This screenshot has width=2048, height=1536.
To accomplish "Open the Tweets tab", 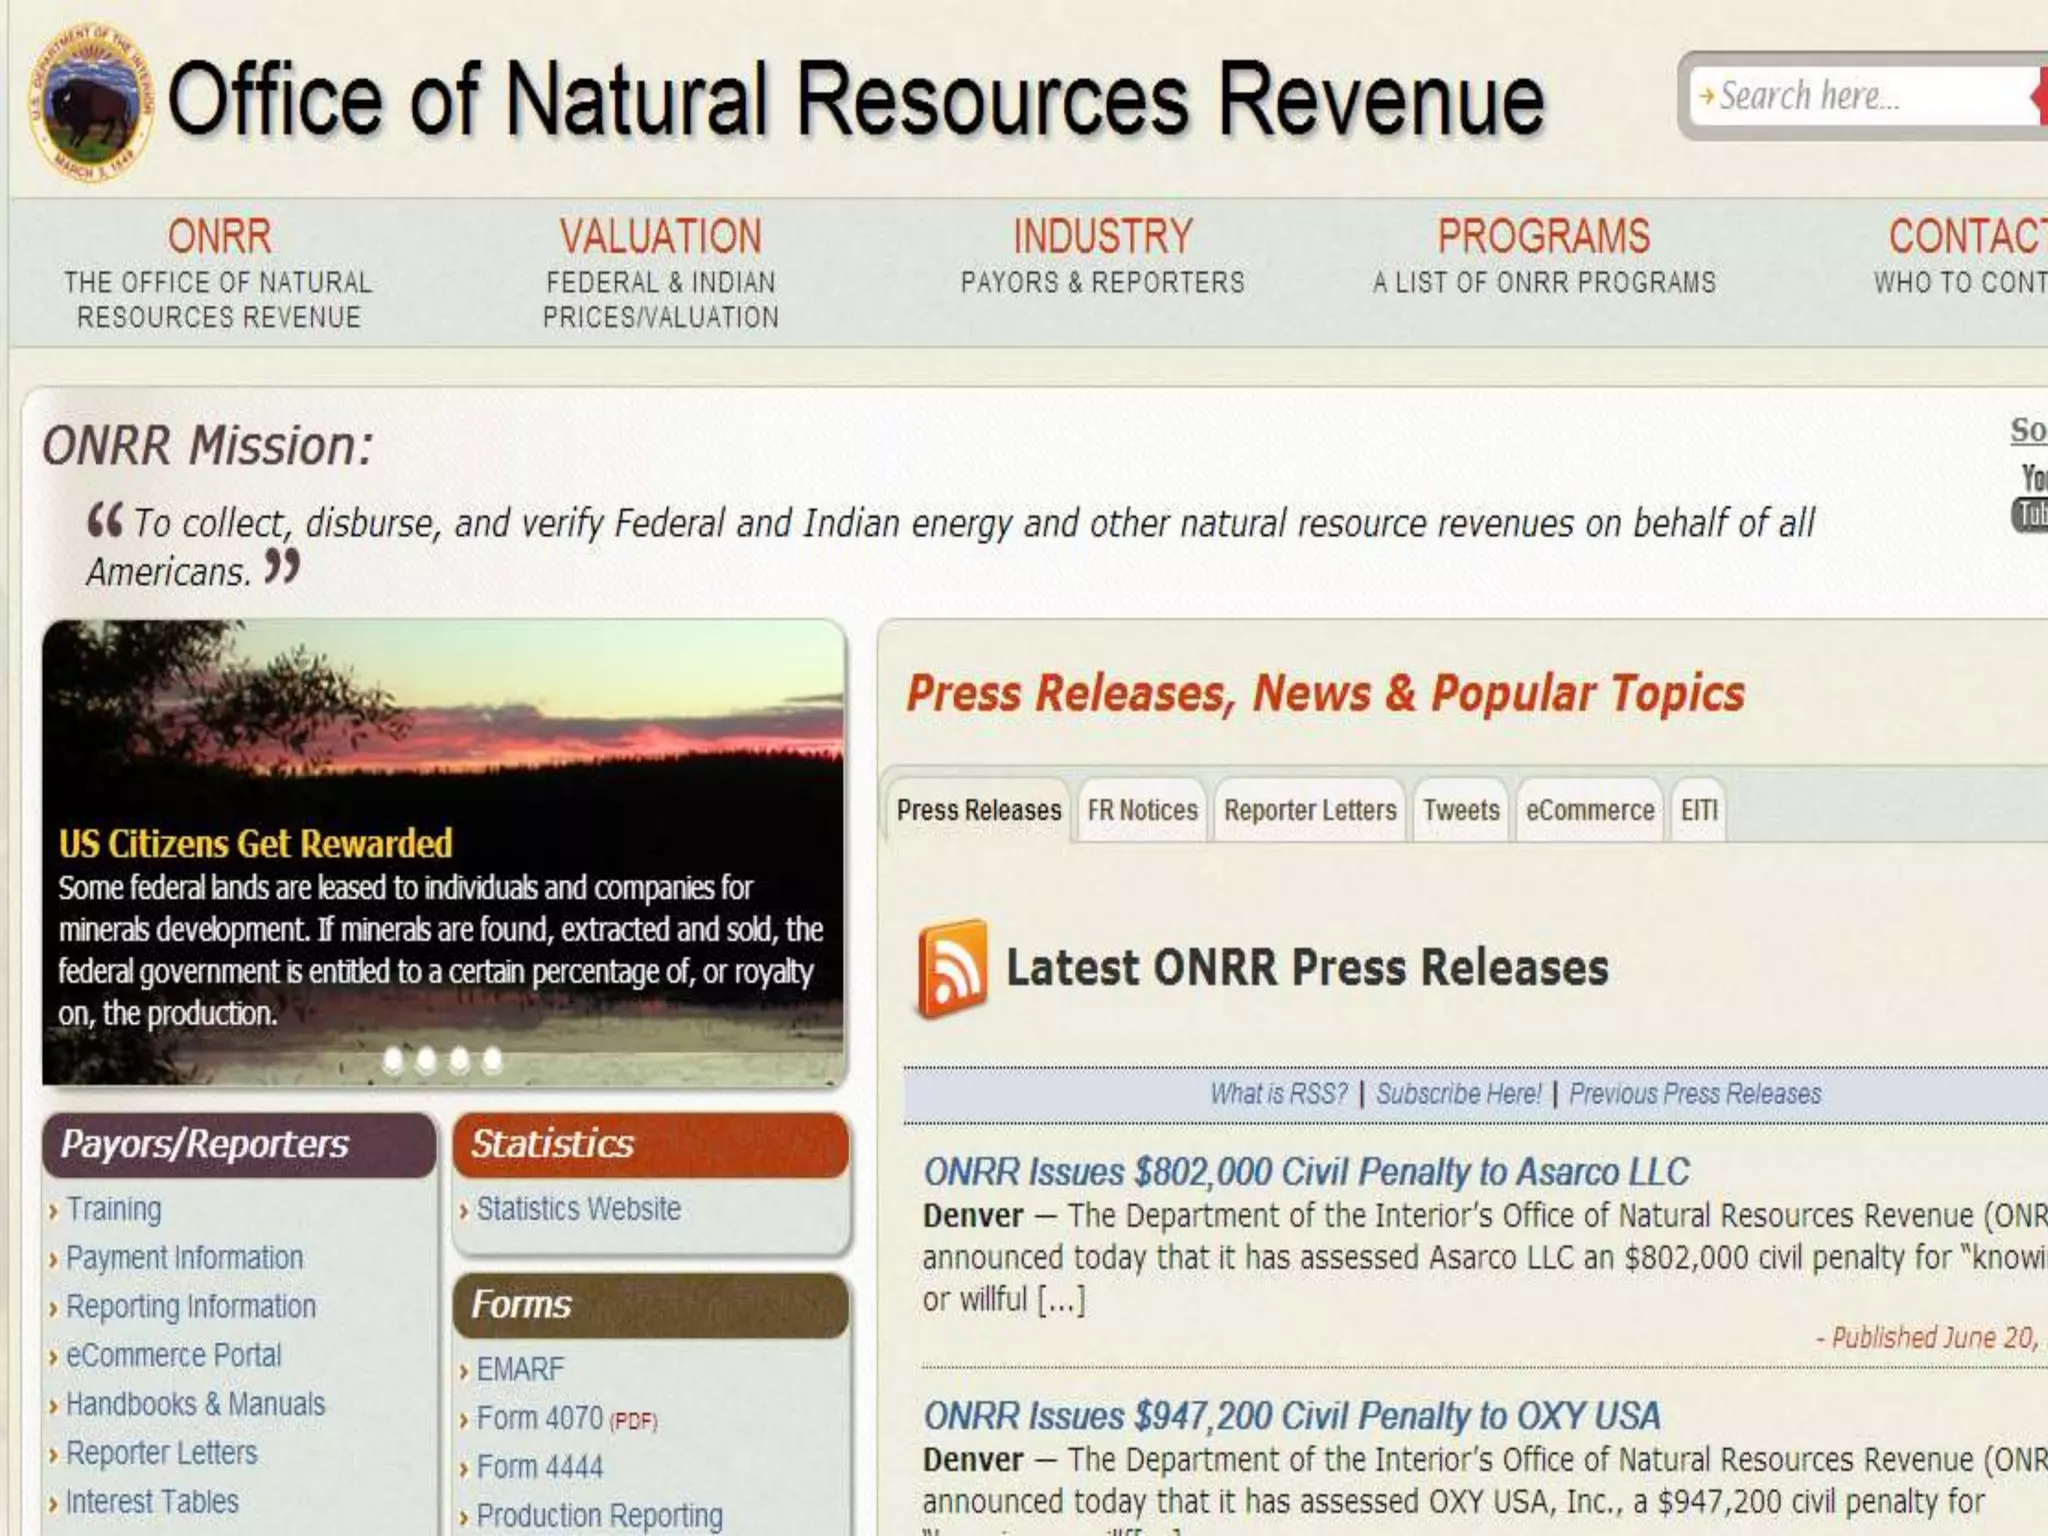I will [x=1461, y=810].
